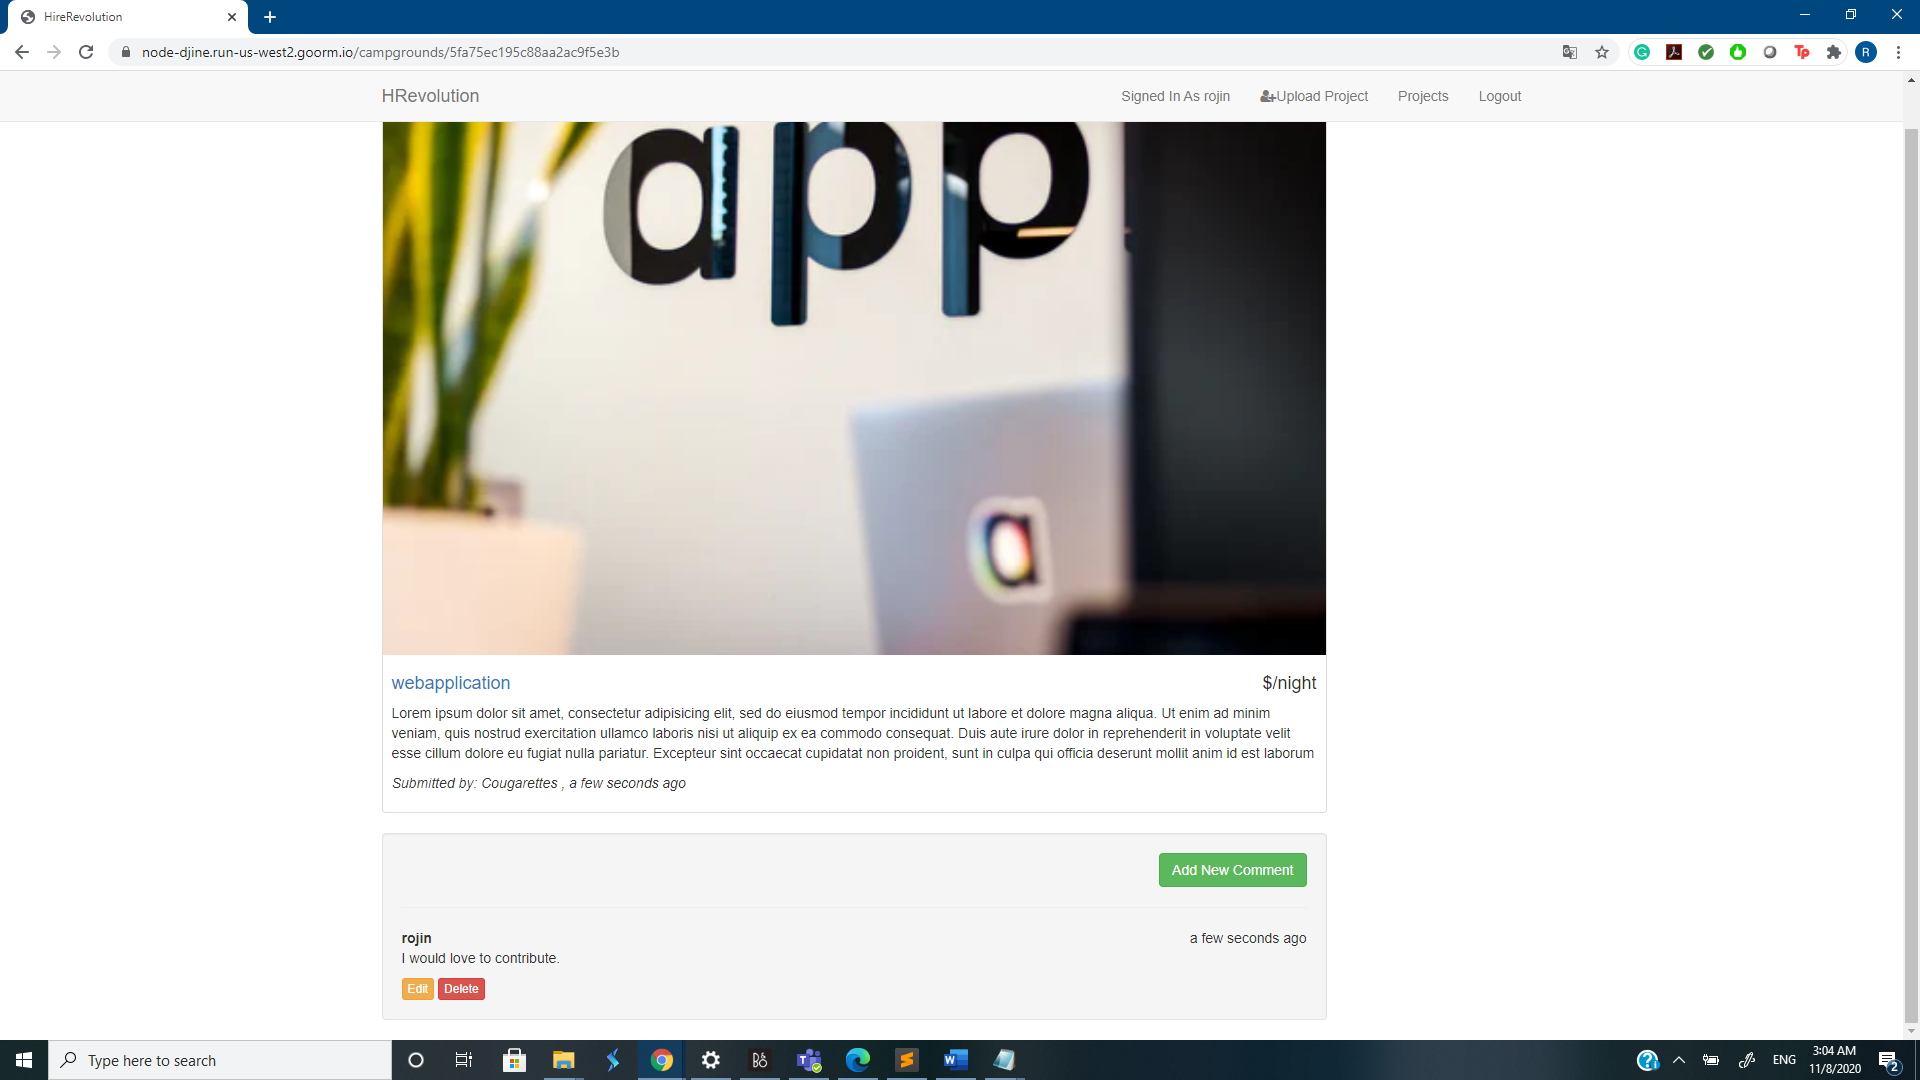This screenshot has width=1920, height=1080.
Task: Open Chrome profile avatar R
Action: coord(1866,52)
